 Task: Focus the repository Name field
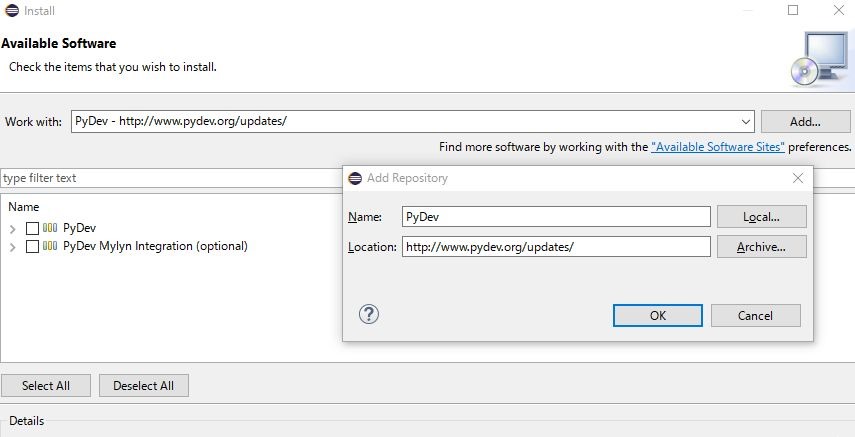click(556, 217)
